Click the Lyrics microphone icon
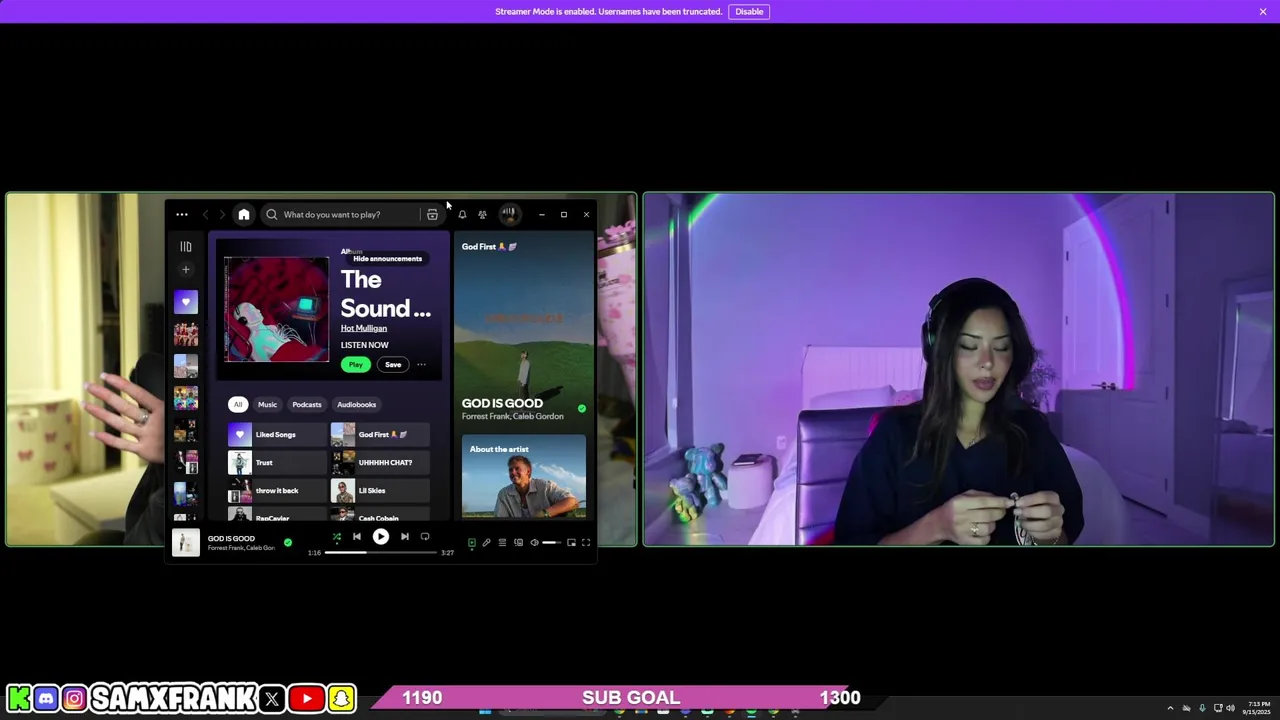This screenshot has height=720, width=1280. pos(487,542)
